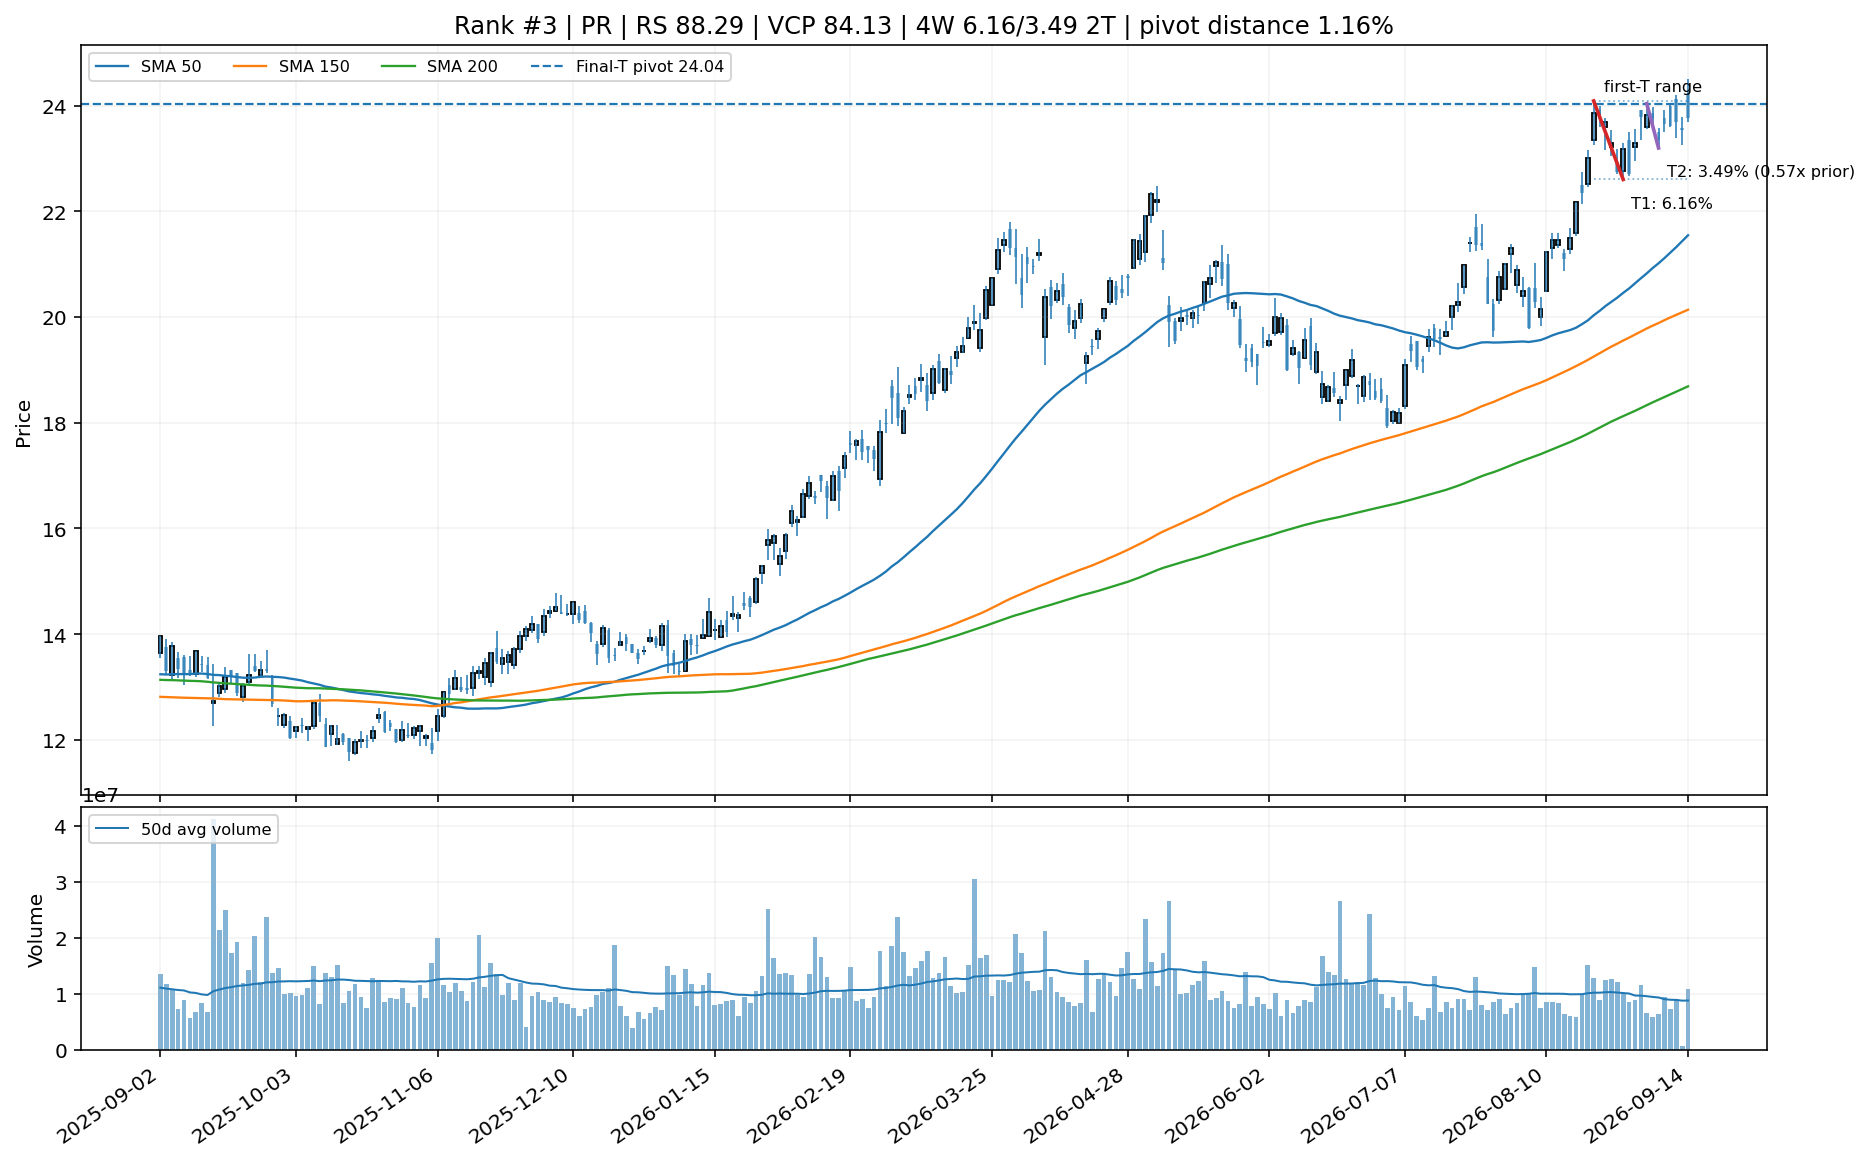Click the price axis tick 24
This screenshot has width=1869, height=1161.
coord(57,107)
